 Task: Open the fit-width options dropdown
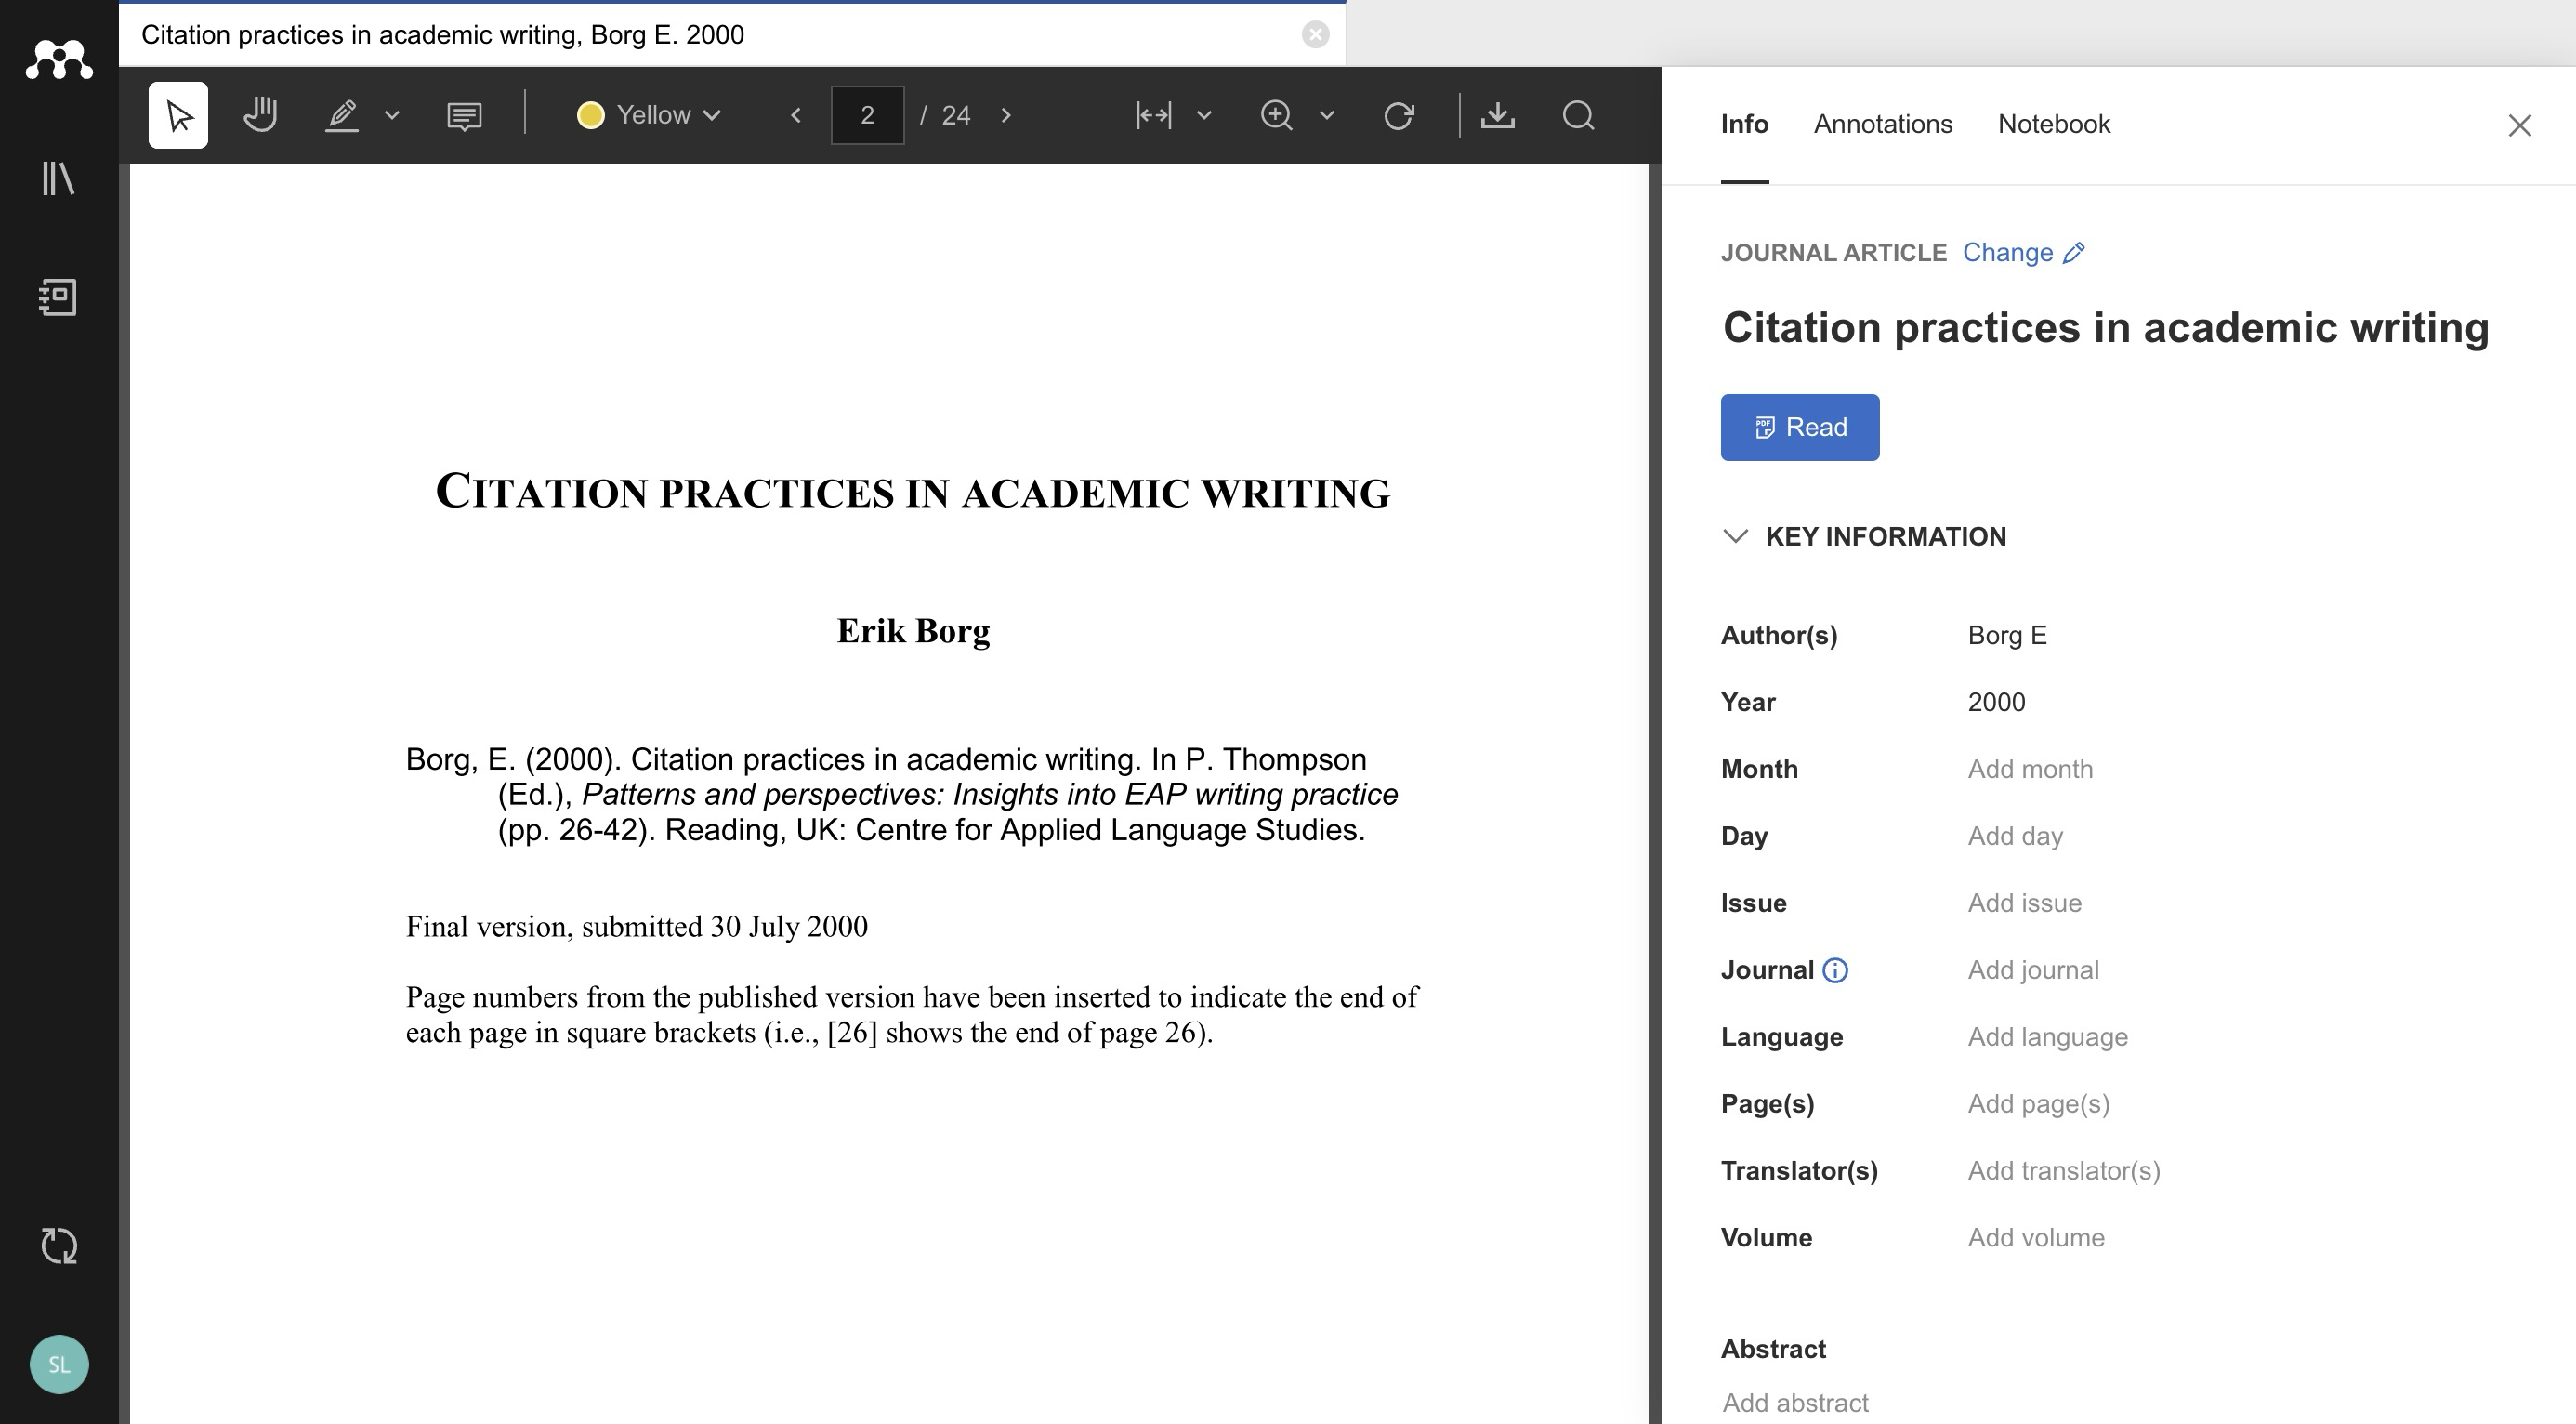(1204, 115)
